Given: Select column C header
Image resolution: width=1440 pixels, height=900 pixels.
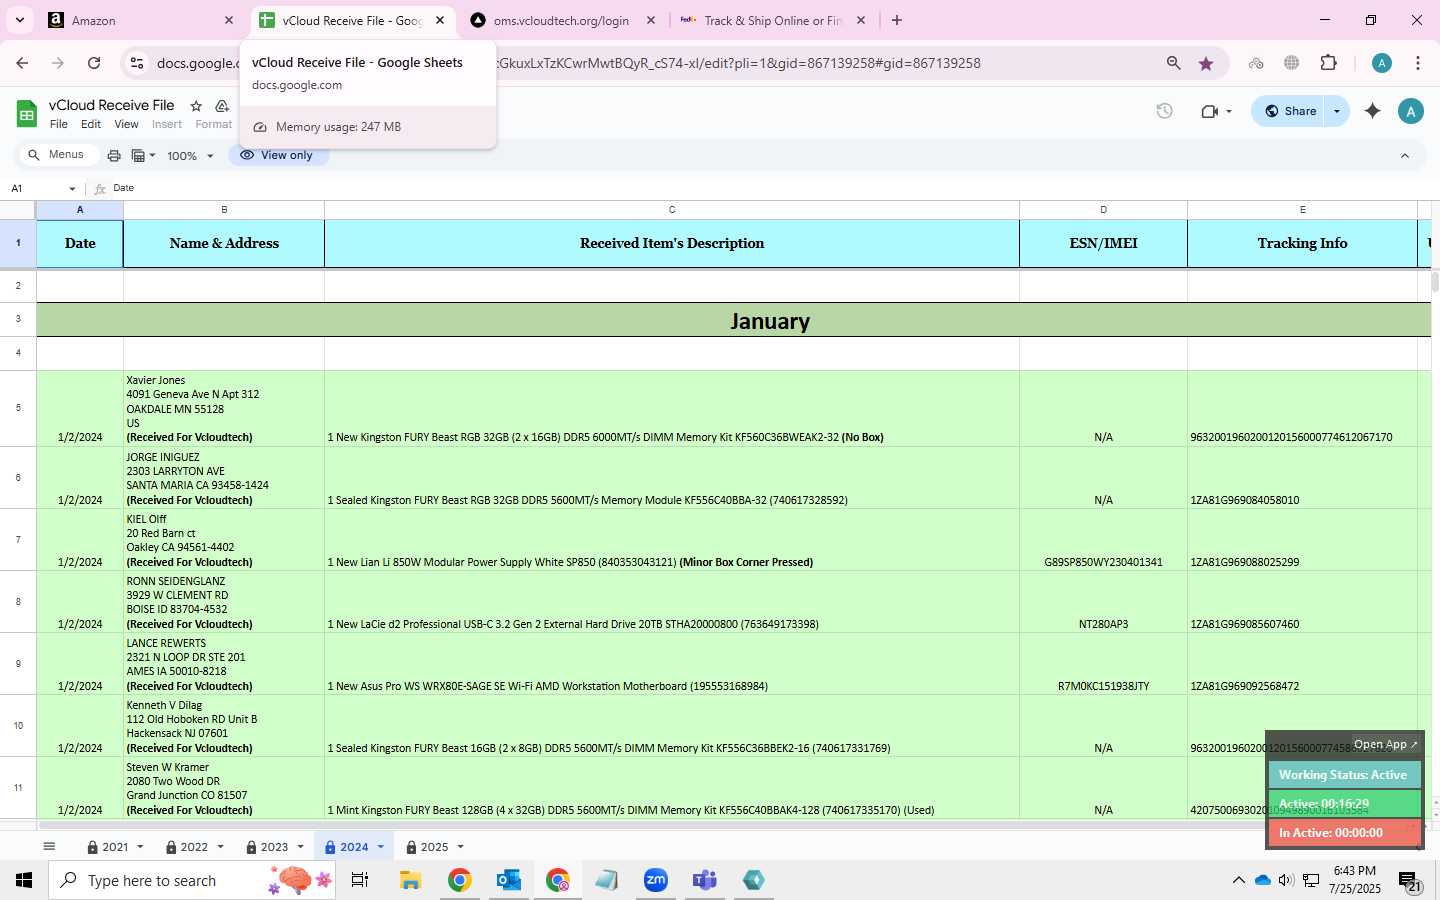Looking at the screenshot, I should pyautogui.click(x=672, y=210).
